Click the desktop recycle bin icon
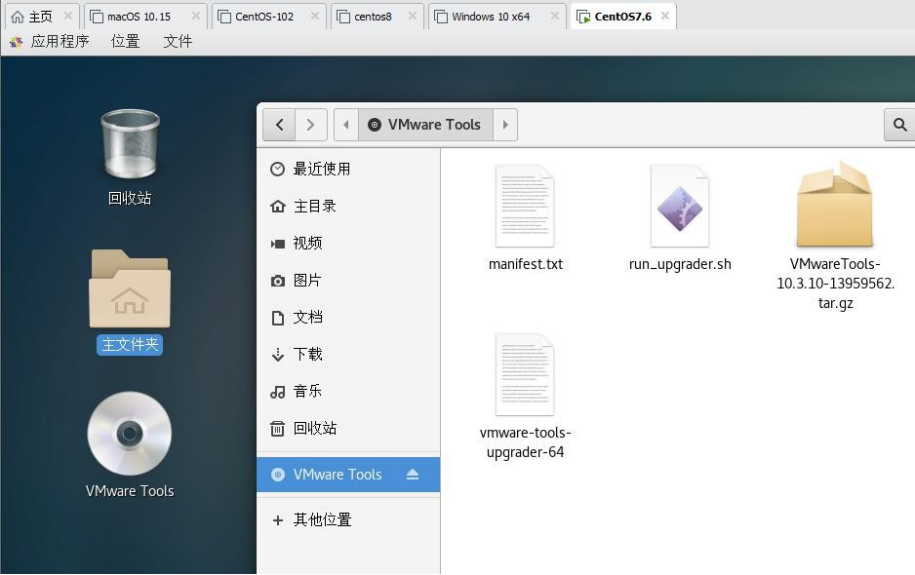 click(130, 144)
